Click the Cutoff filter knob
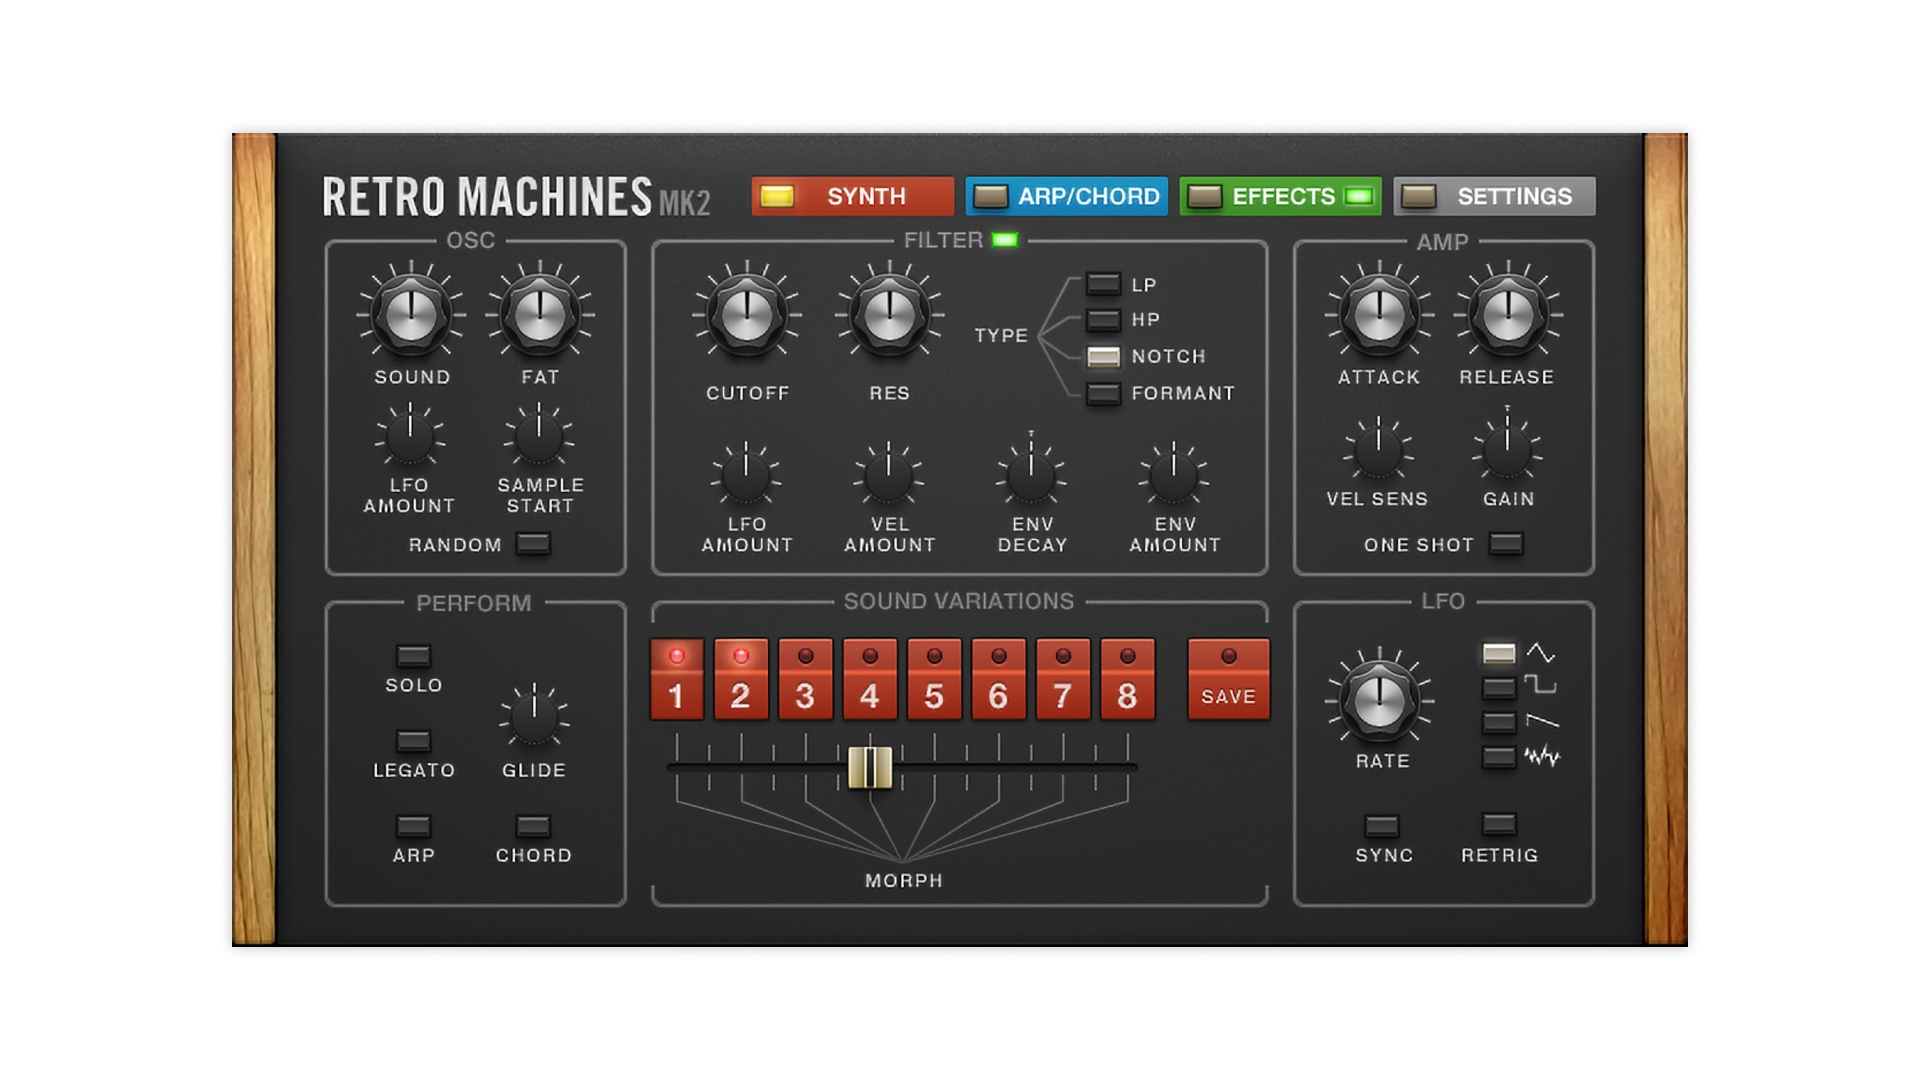The image size is (1920, 1080). pyautogui.click(x=746, y=316)
